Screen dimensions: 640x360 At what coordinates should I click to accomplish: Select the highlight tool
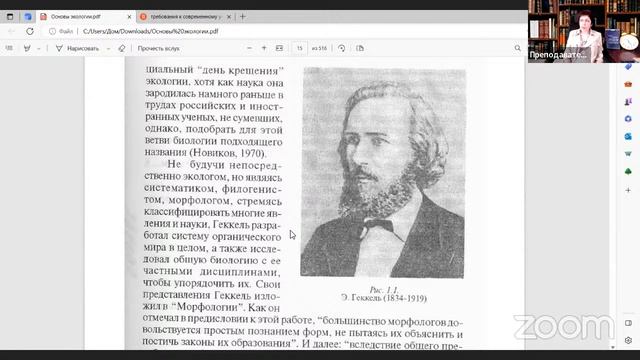[27, 48]
